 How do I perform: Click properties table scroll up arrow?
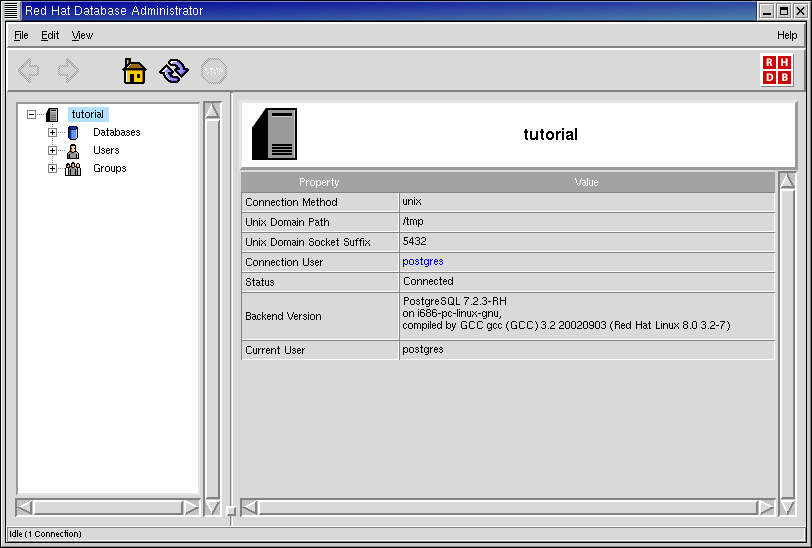click(x=787, y=181)
